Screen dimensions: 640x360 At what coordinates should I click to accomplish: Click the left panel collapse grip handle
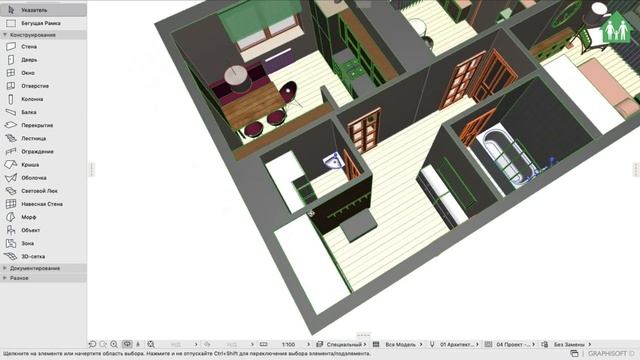92,169
